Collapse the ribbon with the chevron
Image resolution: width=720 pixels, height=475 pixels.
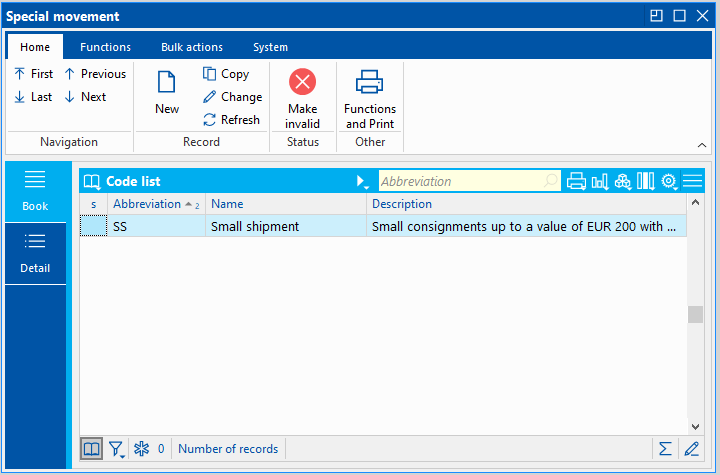click(702, 144)
